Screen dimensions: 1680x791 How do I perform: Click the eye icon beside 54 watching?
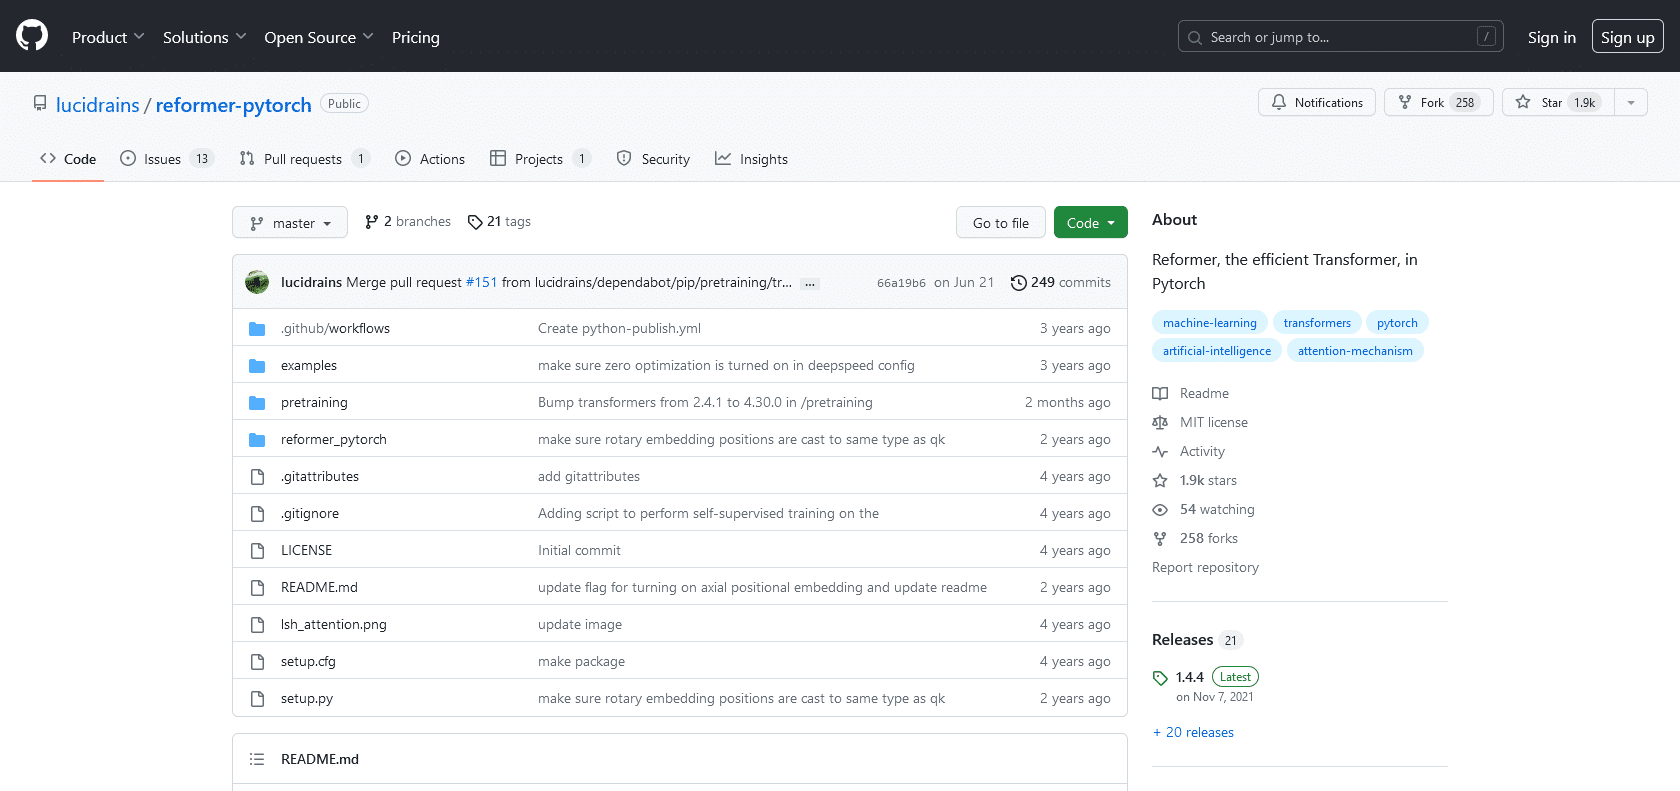point(1160,509)
